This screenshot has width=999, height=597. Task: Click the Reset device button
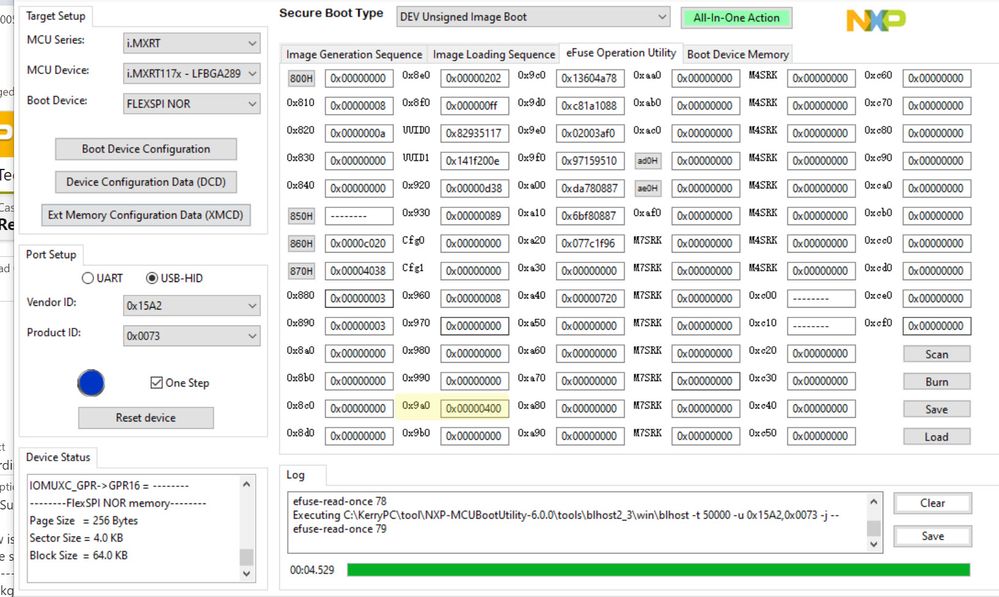[x=146, y=418]
